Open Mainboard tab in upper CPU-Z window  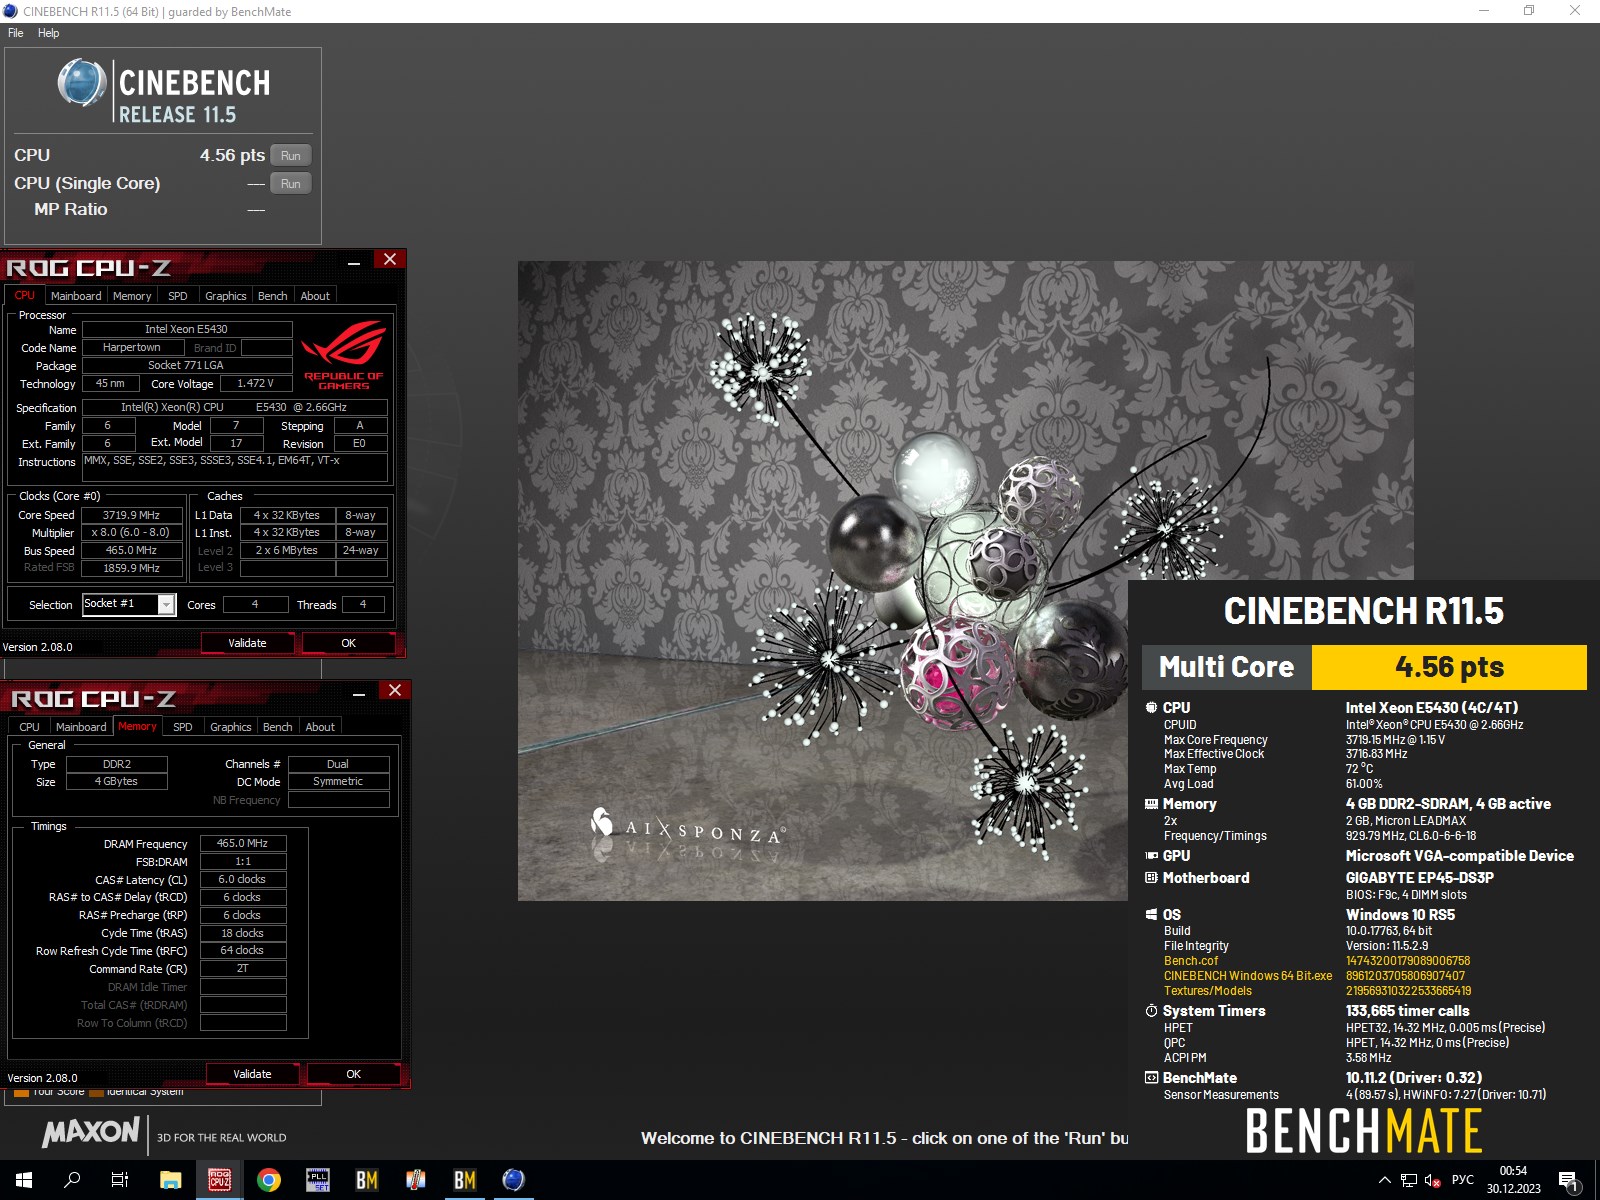pyautogui.click(x=76, y=296)
